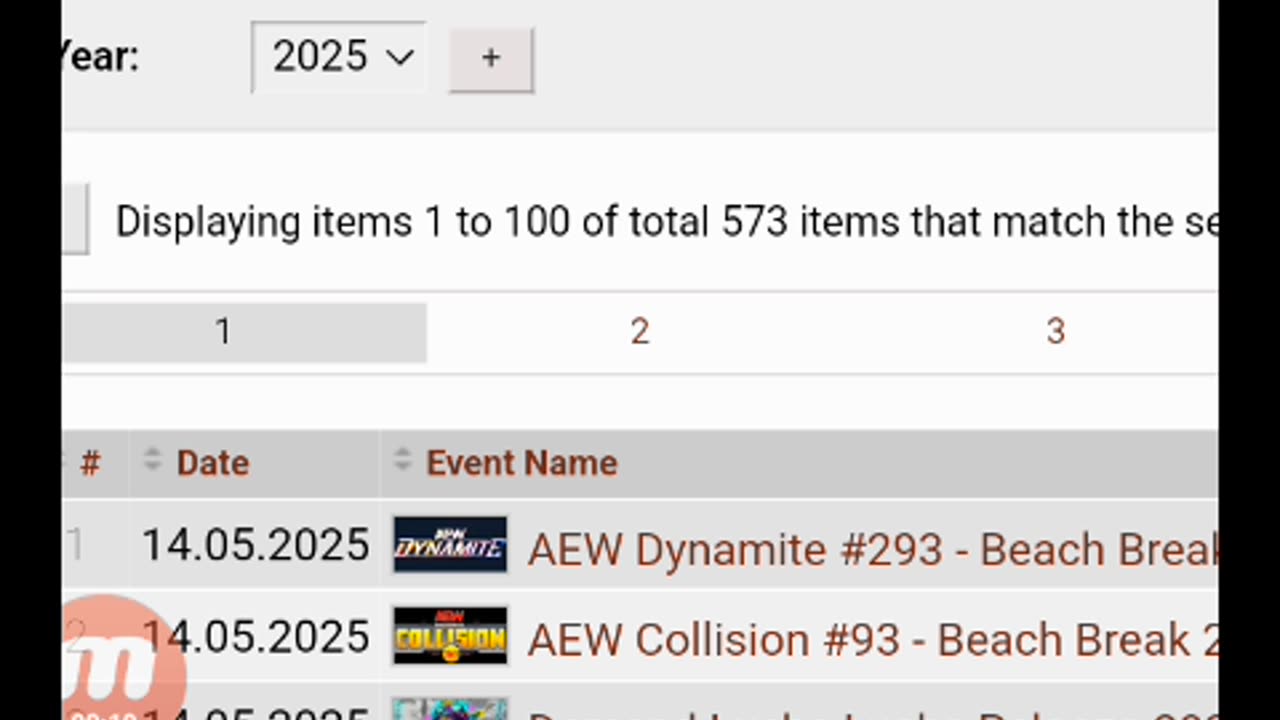Open AEW Collision #93 Beach Break link
The image size is (1280, 720).
pyautogui.click(x=872, y=640)
